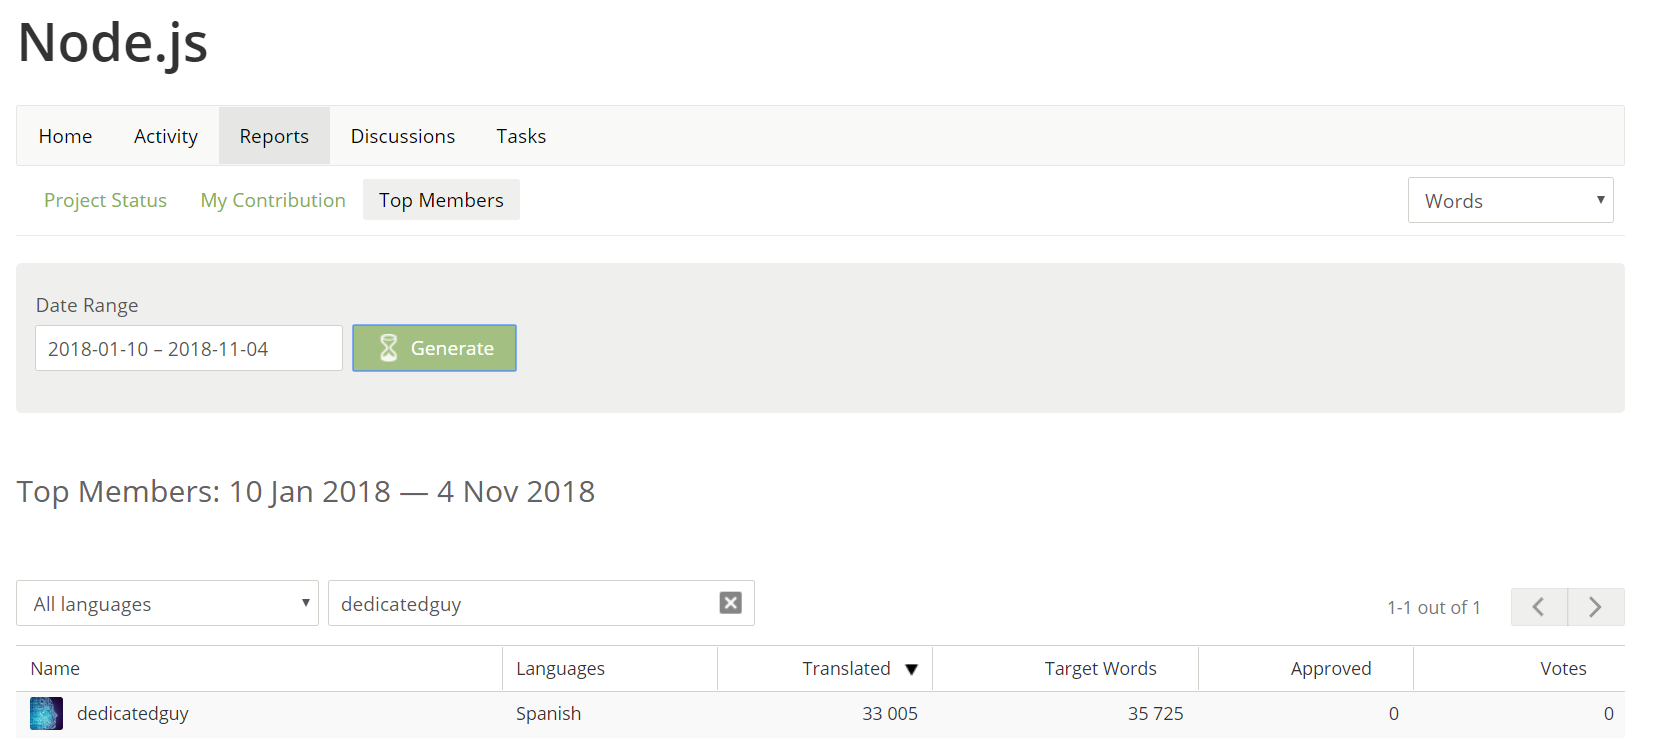Clear the dedicatedguy search filter

point(731,603)
